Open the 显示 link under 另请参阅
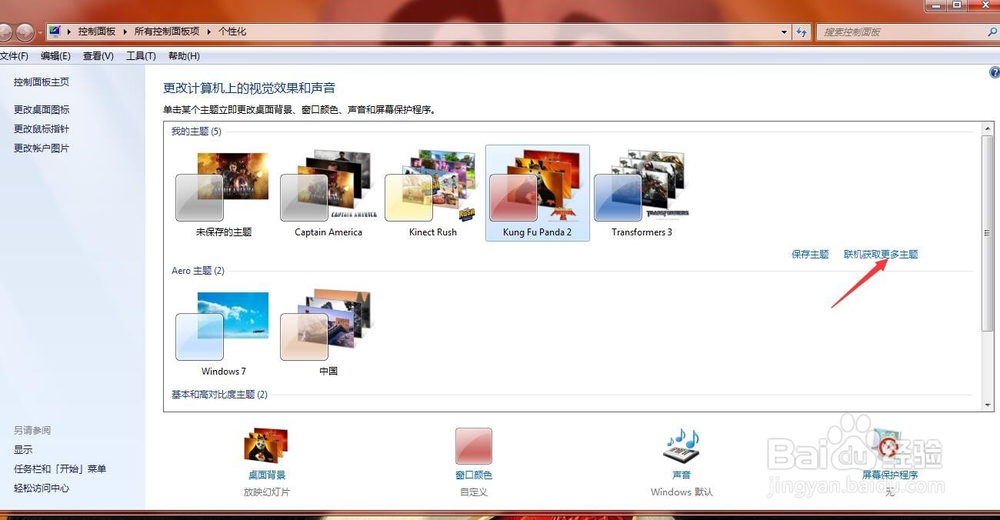The height and width of the screenshot is (520, 1000). 23,449
